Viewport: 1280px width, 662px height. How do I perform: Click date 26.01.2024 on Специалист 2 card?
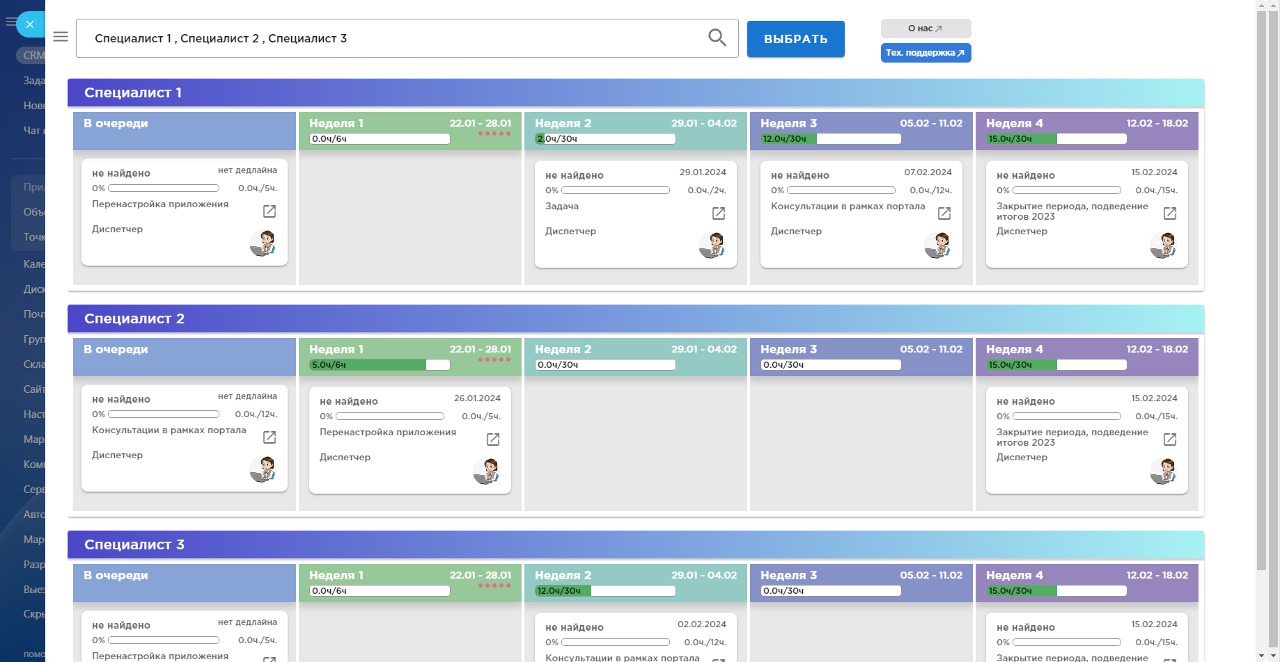(x=478, y=398)
